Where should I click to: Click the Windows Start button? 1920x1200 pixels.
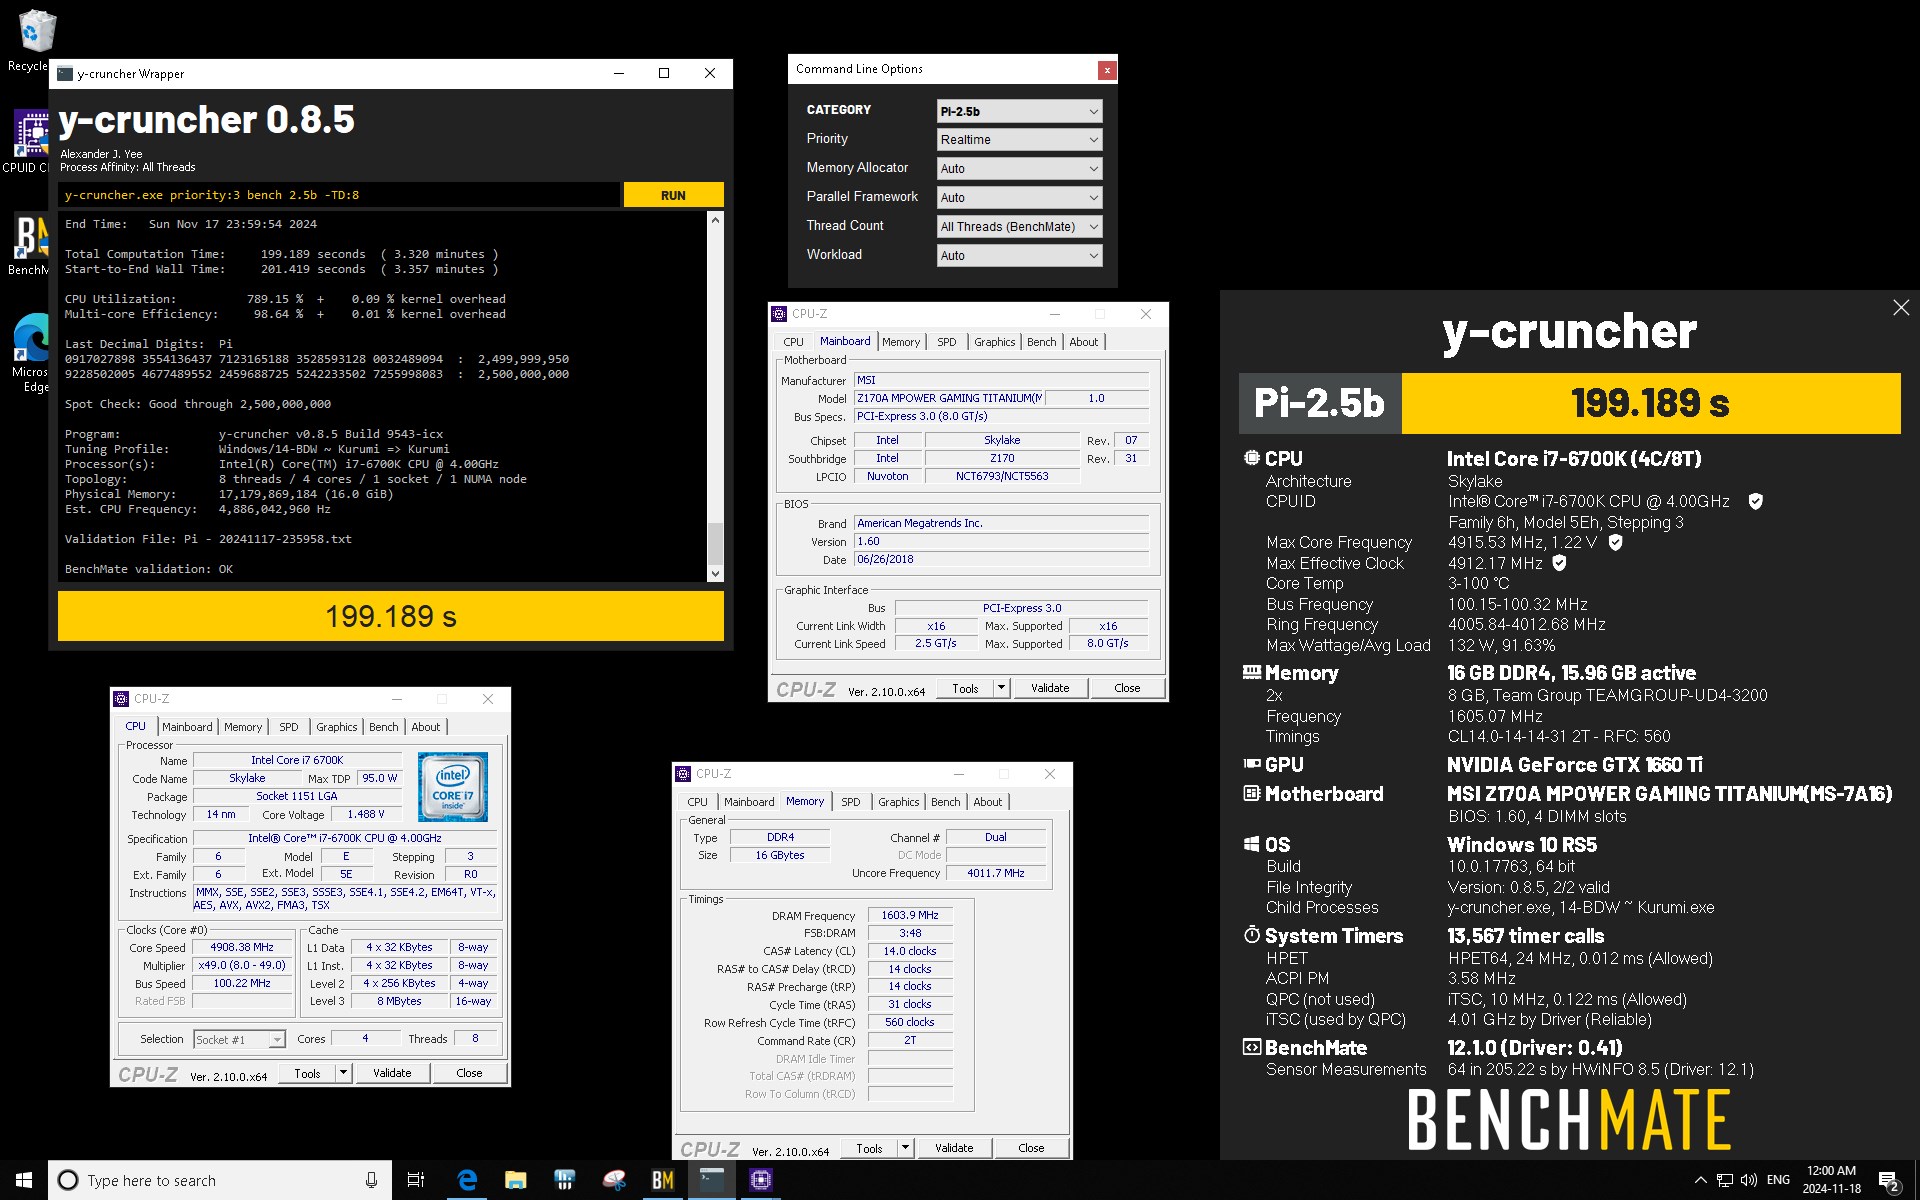tap(24, 1180)
